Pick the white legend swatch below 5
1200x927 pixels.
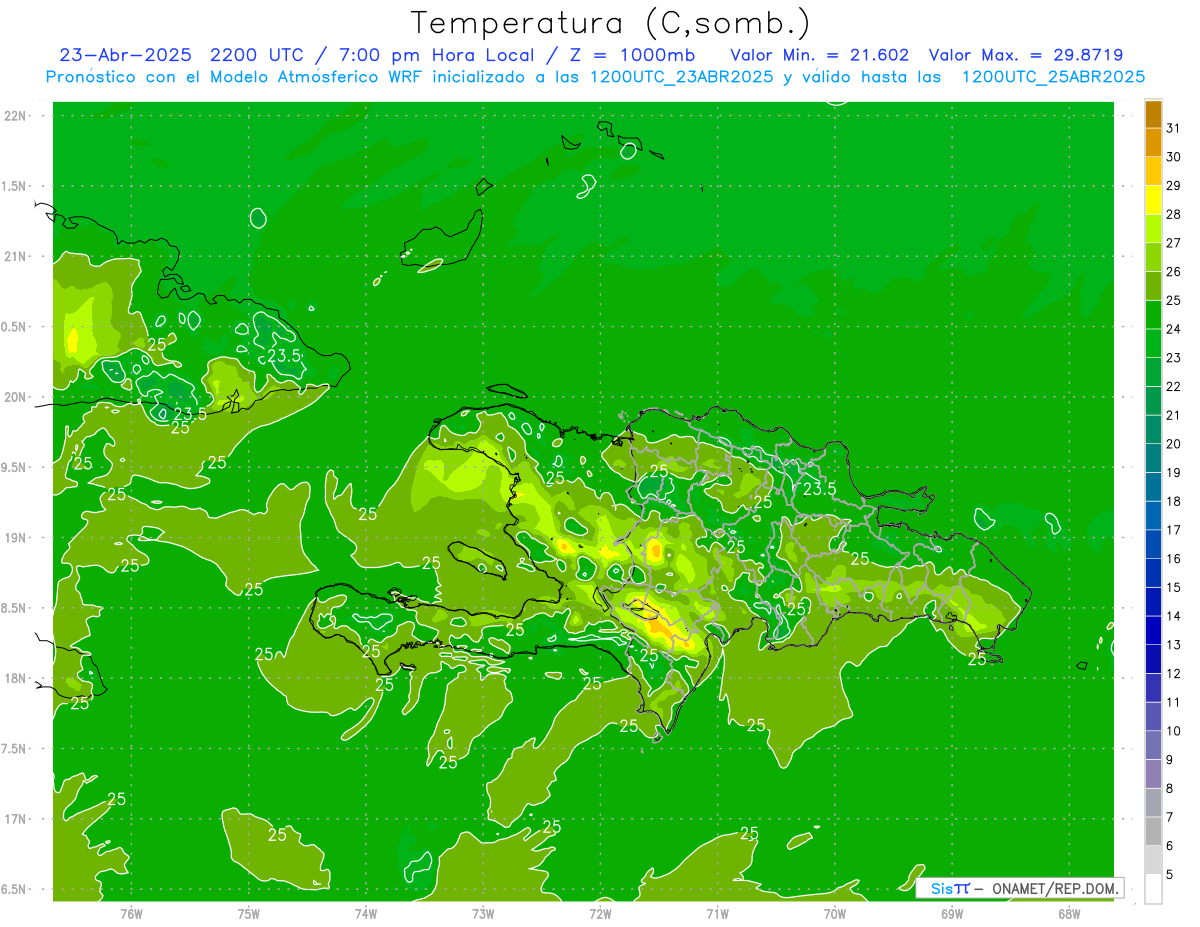1153,889
